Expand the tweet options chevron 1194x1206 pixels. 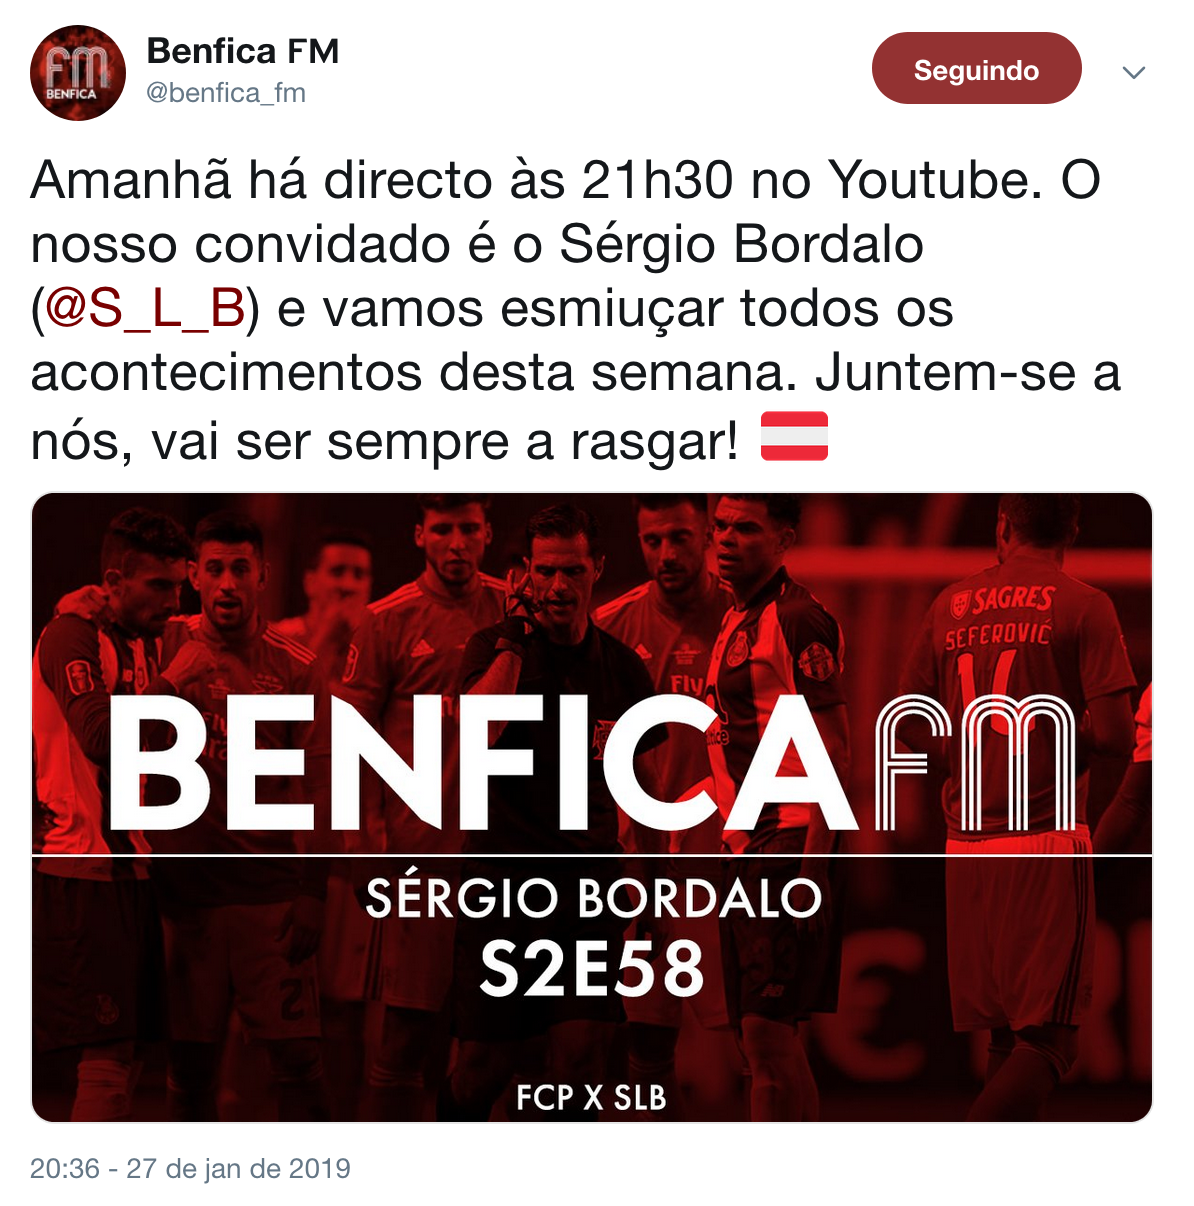[1133, 72]
